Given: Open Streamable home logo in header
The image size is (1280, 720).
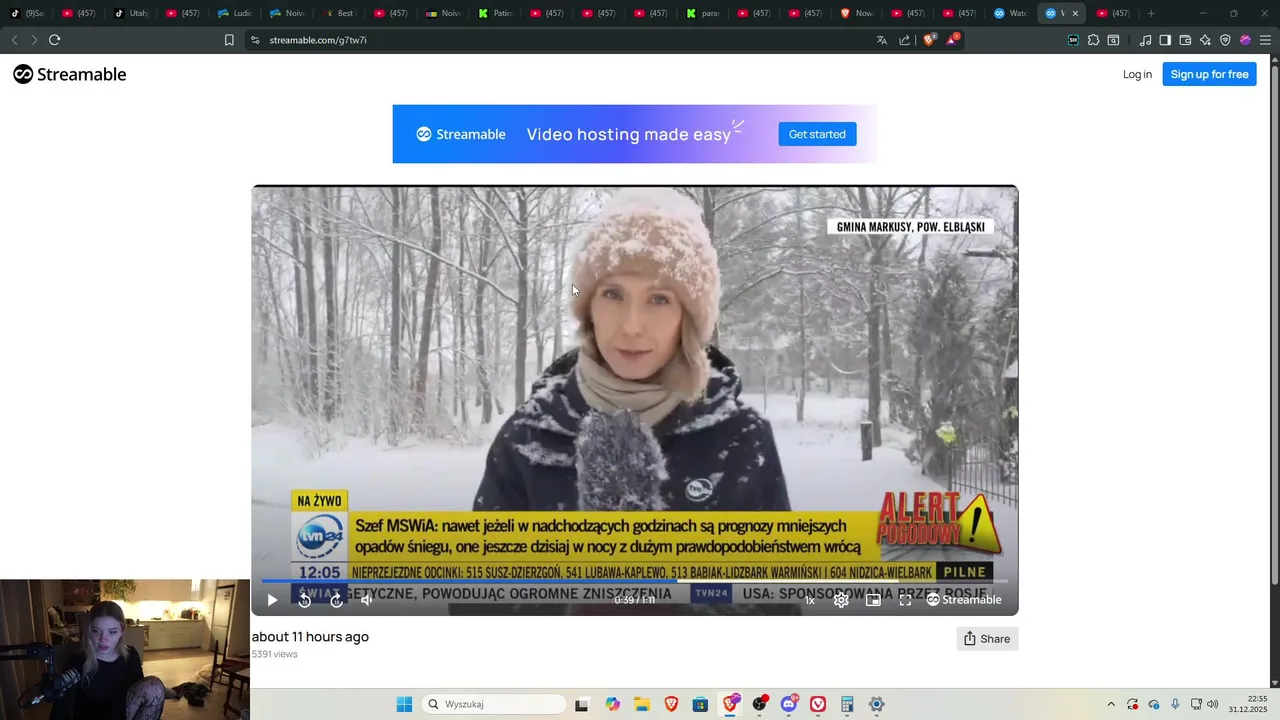Looking at the screenshot, I should 70,74.
